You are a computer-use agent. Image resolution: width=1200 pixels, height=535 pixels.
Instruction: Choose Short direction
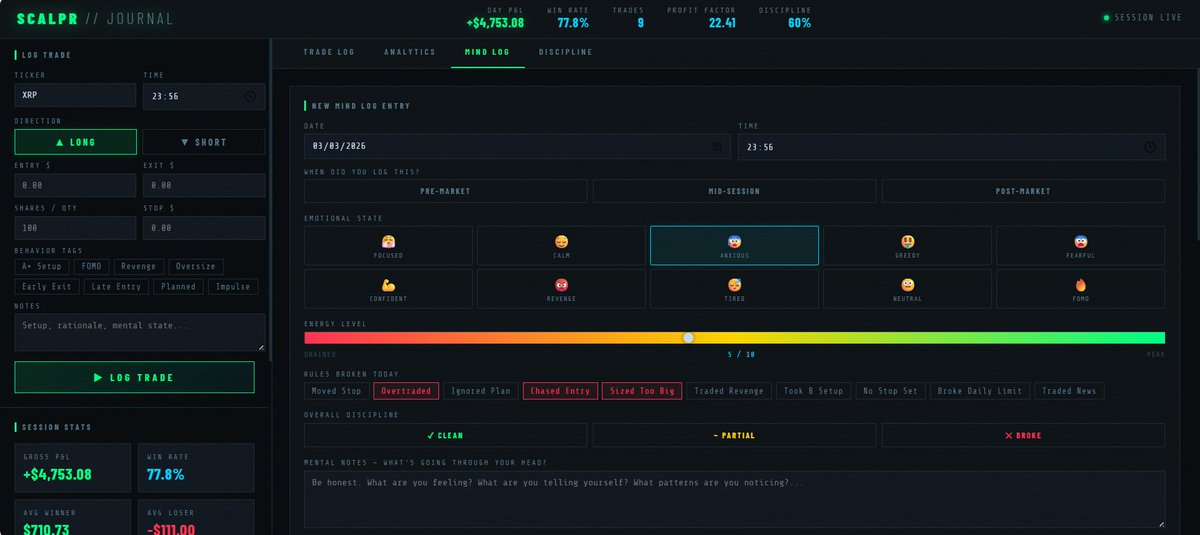tap(204, 142)
